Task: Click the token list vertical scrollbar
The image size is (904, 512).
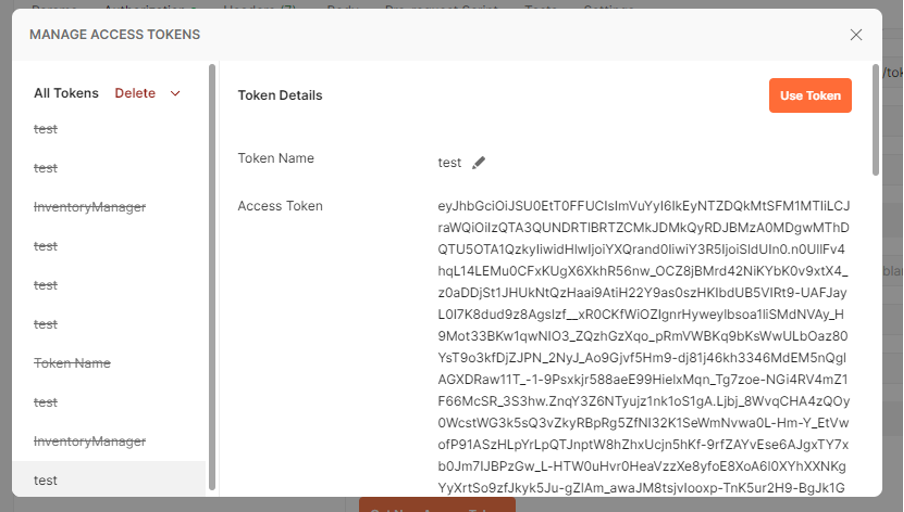Action: click(212, 277)
